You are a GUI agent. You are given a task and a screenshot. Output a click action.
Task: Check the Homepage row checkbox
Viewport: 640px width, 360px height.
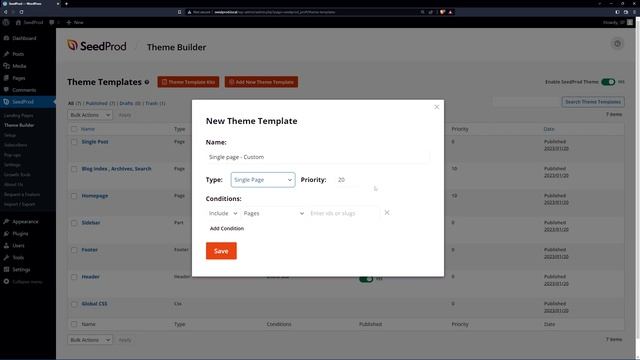74,196
